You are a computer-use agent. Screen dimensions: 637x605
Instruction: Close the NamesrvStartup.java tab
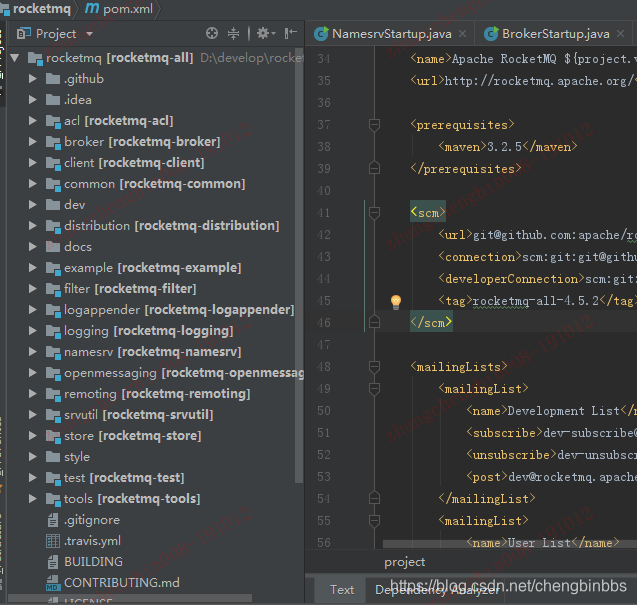[x=462, y=34]
